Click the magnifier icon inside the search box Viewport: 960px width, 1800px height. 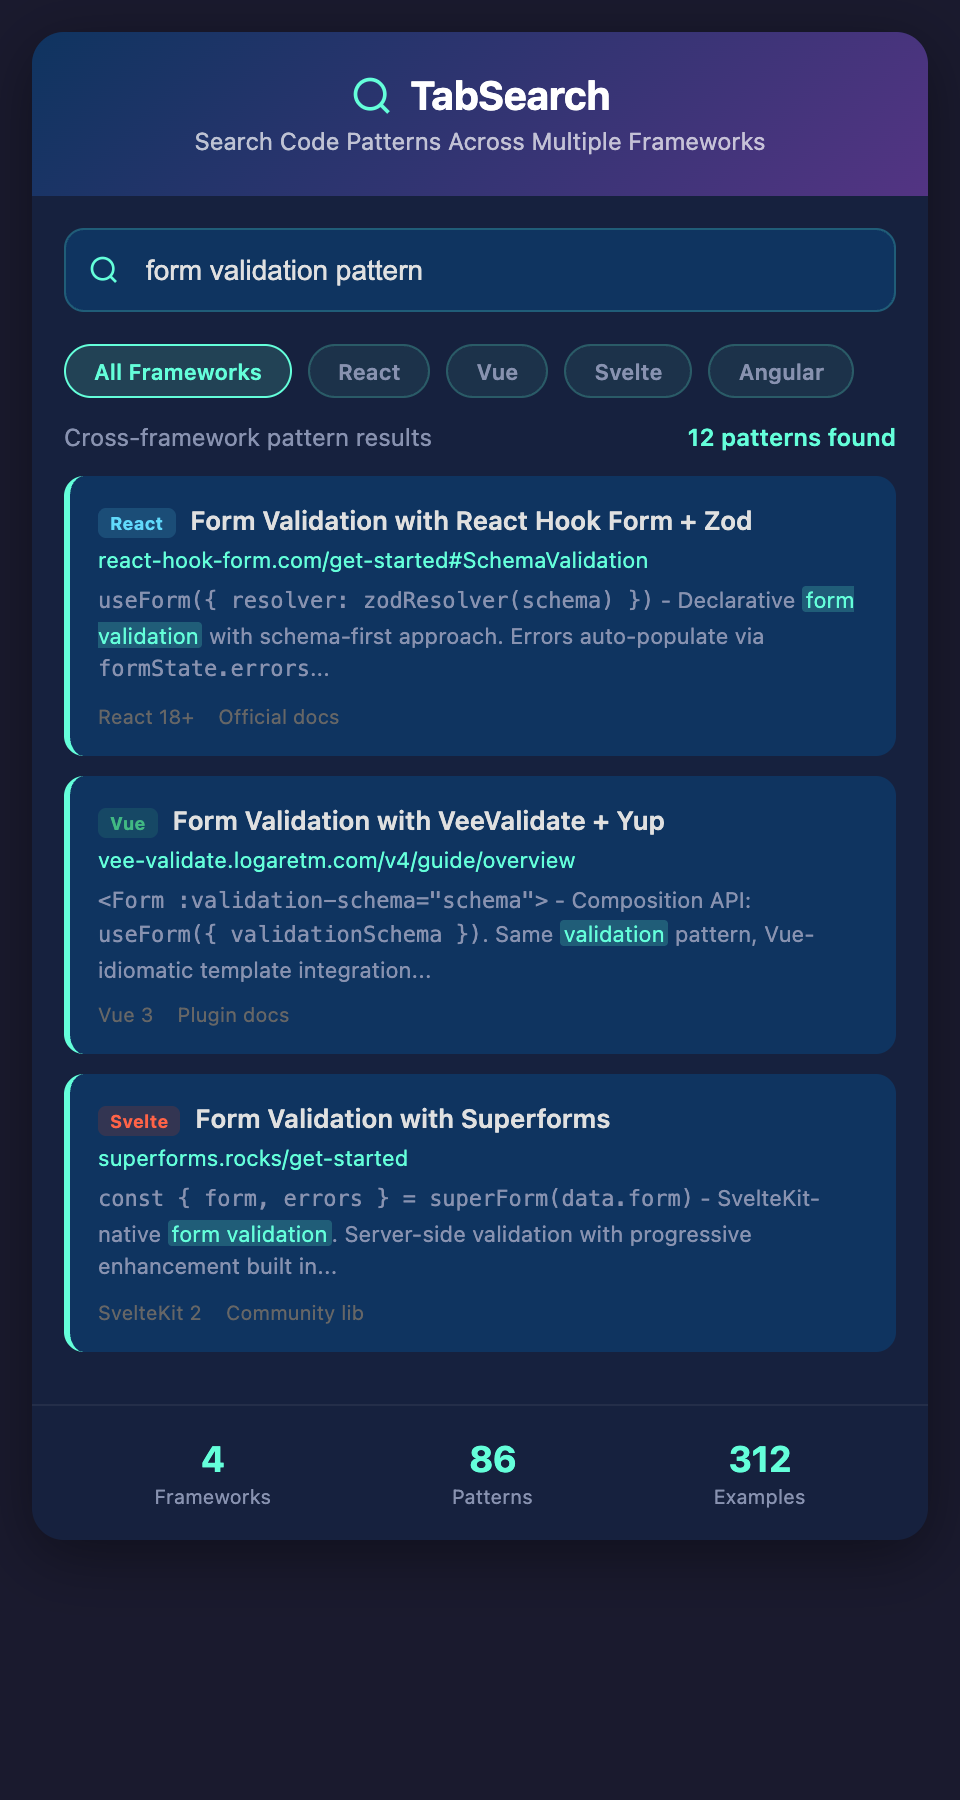pyautogui.click(x=104, y=269)
